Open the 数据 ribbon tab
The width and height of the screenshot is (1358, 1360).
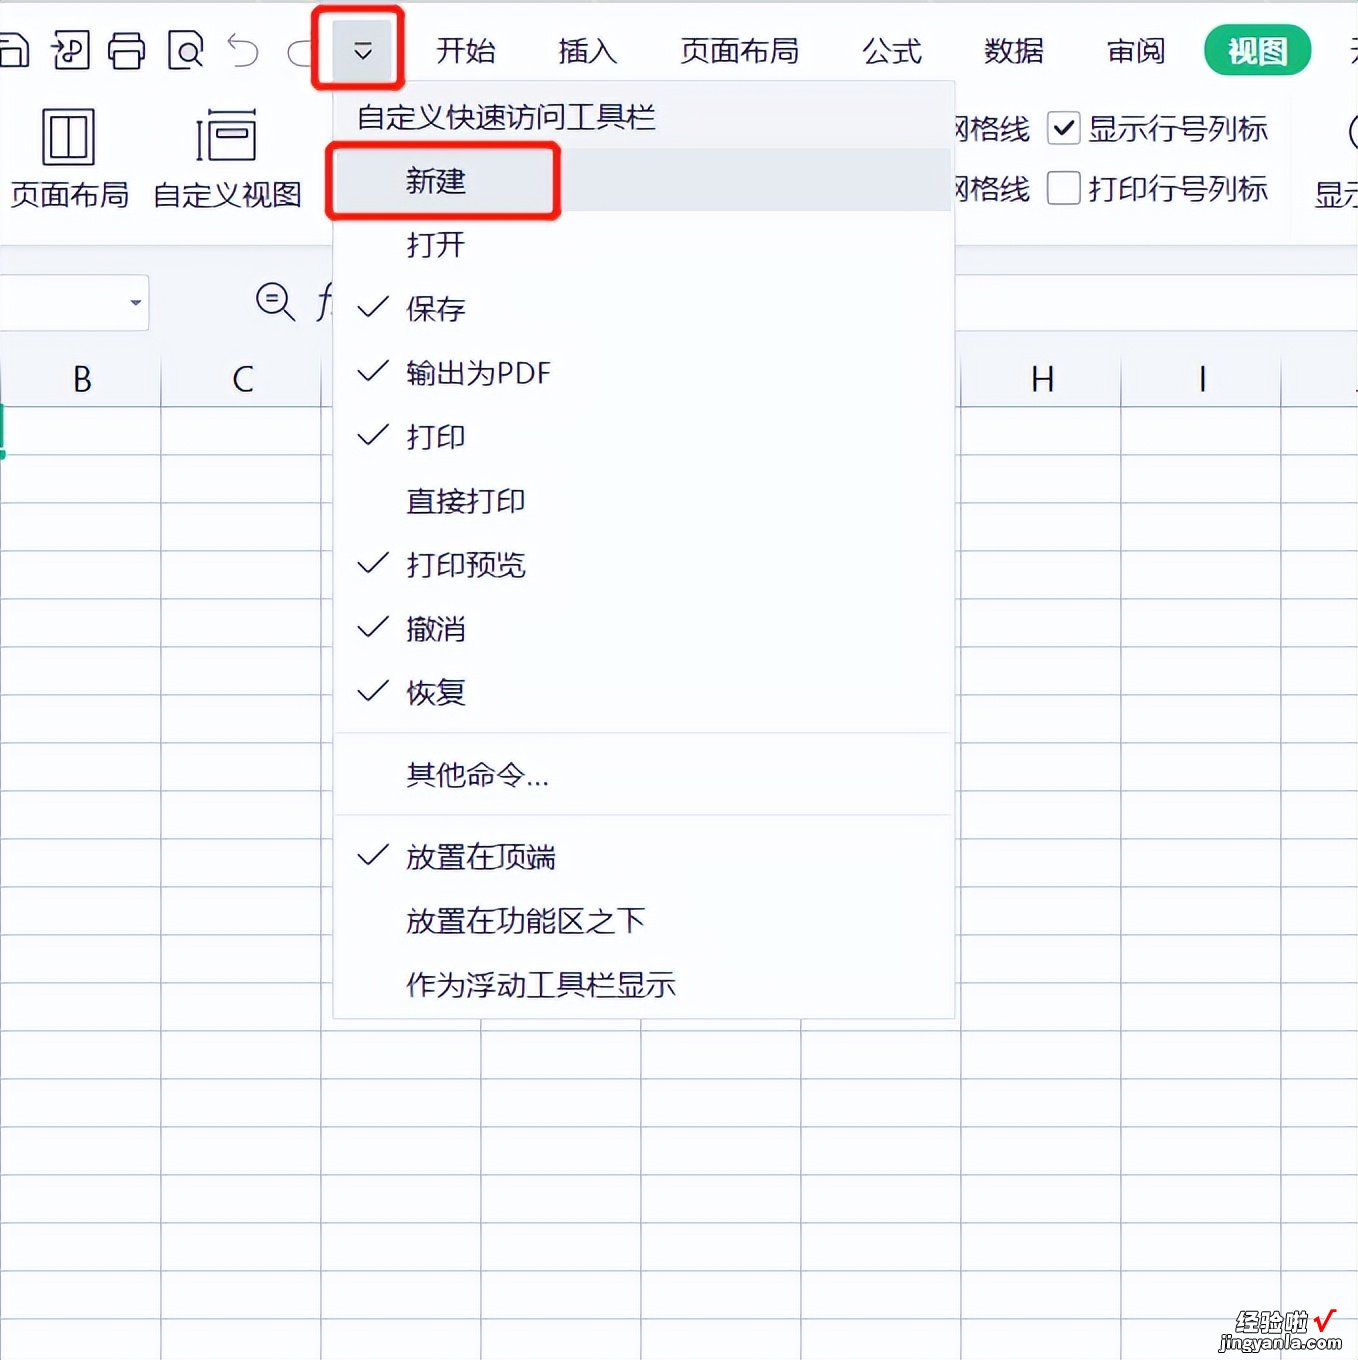pos(1014,51)
